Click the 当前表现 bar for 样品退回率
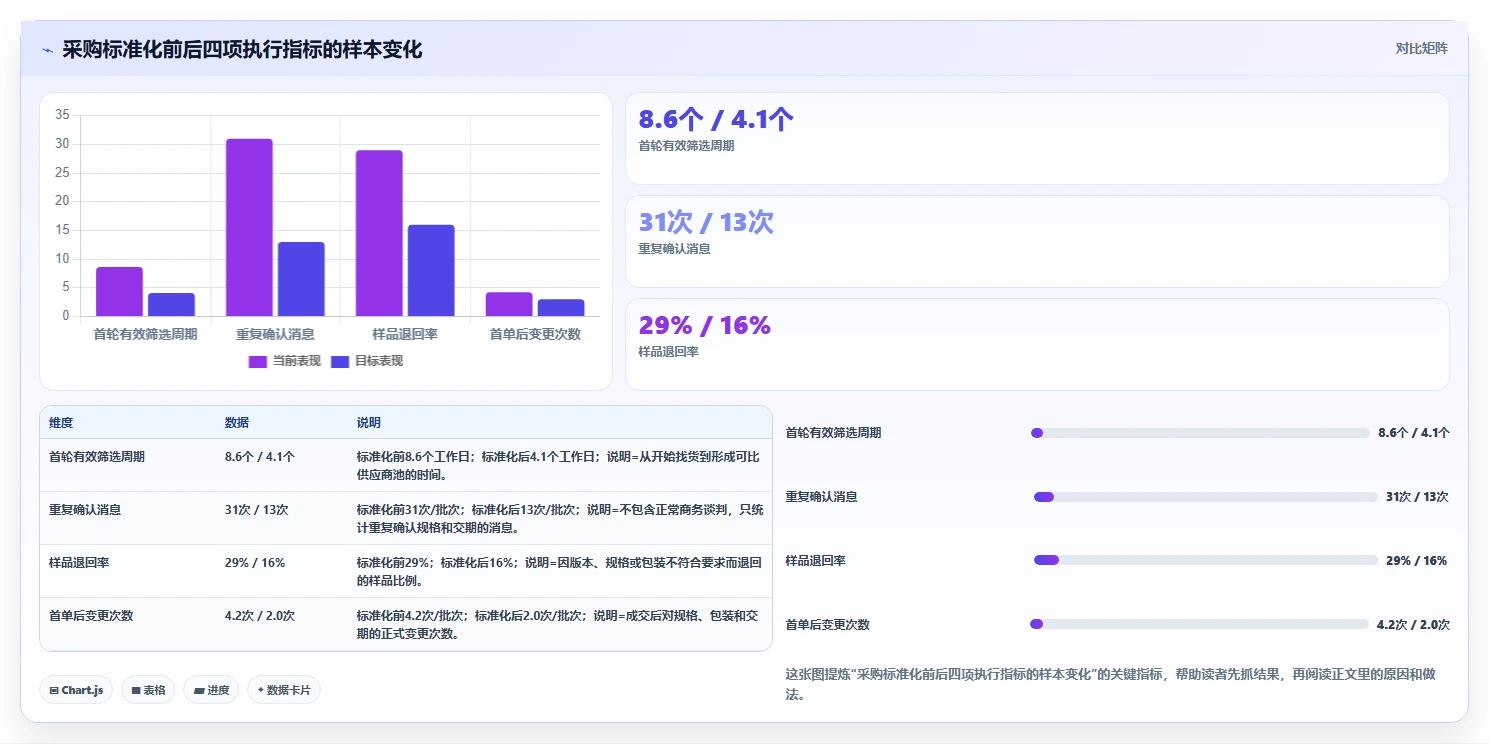1489x744 pixels. 379,233
